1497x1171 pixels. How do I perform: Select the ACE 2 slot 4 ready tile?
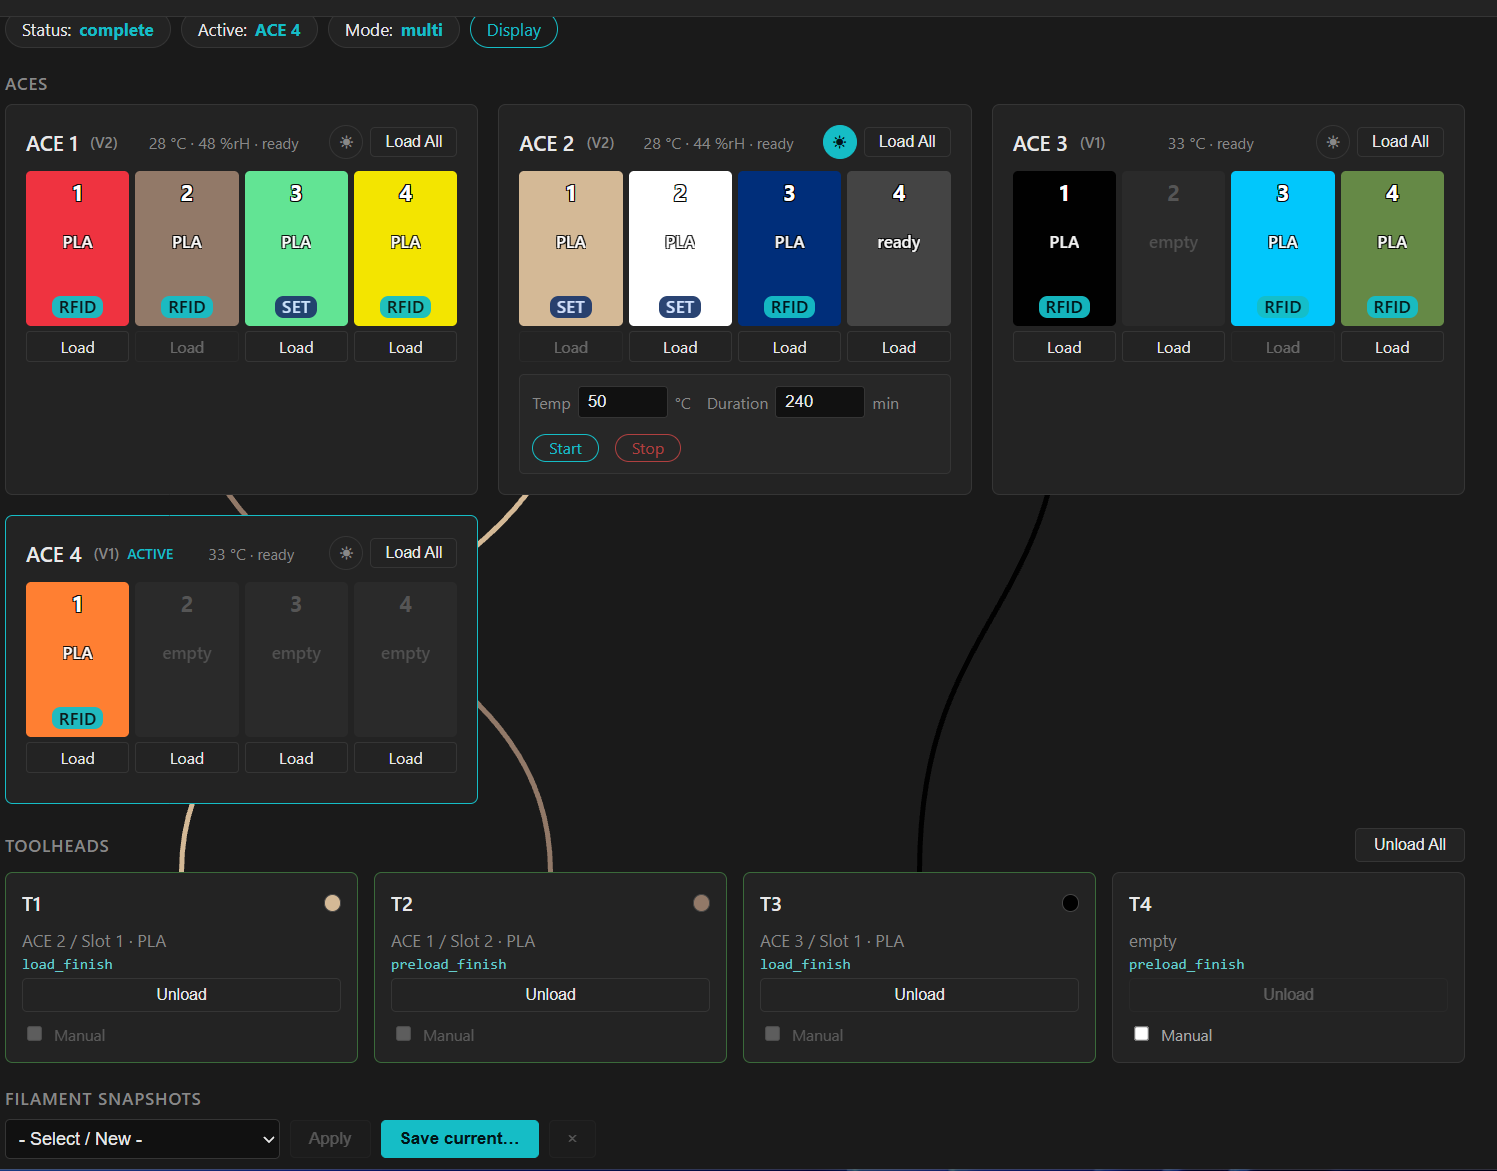tap(899, 248)
